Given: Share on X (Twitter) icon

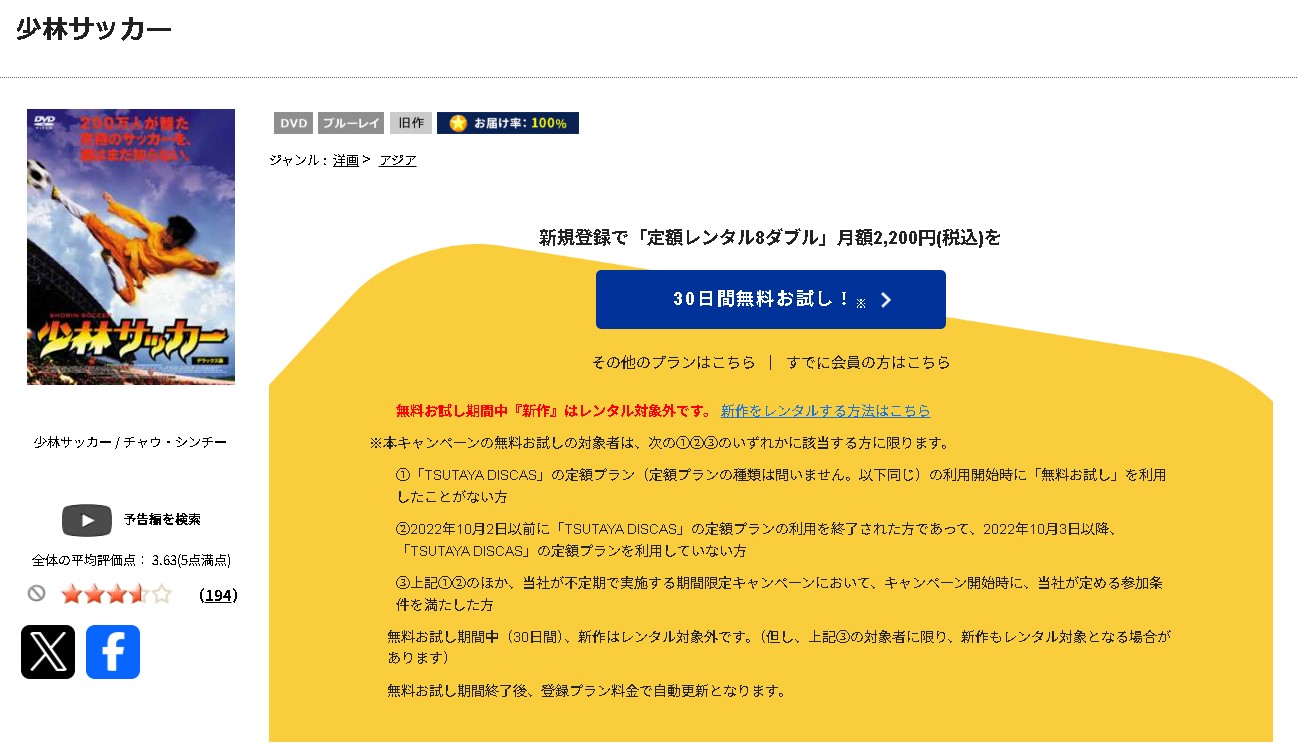Looking at the screenshot, I should [x=48, y=652].
